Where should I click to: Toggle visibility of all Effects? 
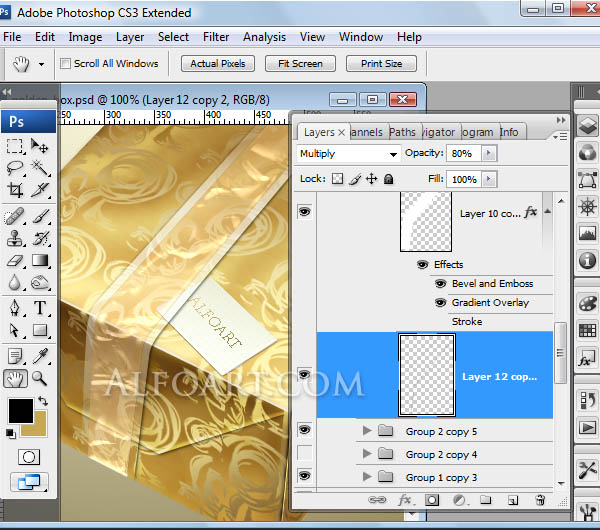click(x=422, y=265)
